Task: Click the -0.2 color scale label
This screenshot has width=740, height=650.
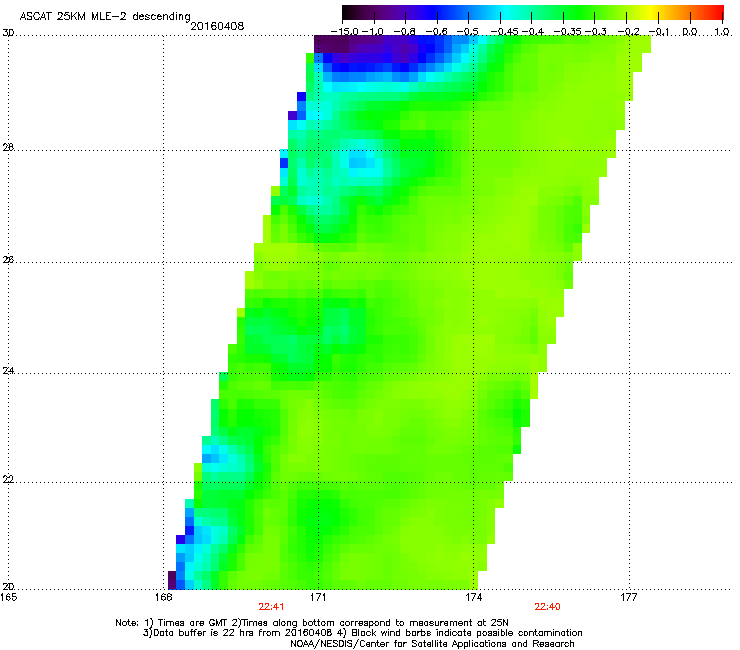Action: pyautogui.click(x=629, y=32)
